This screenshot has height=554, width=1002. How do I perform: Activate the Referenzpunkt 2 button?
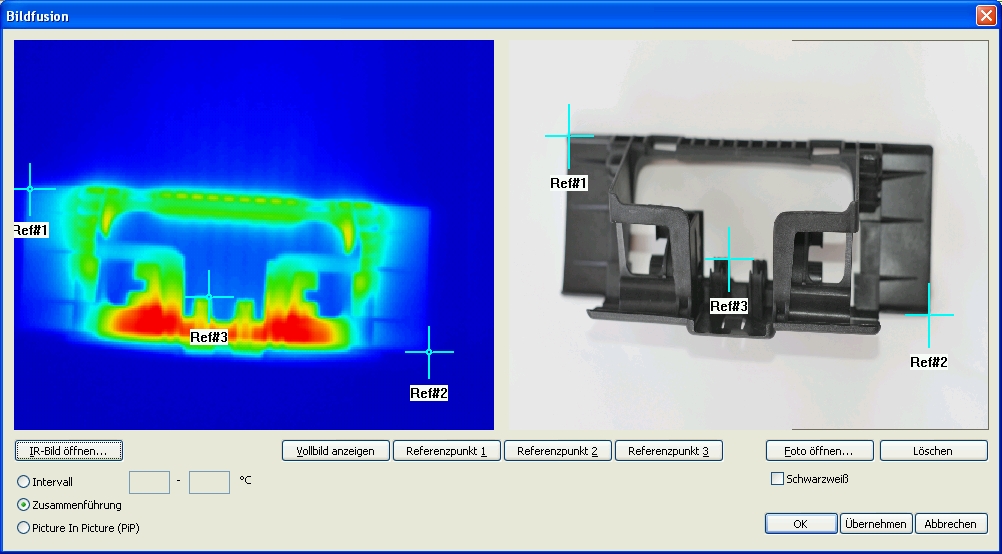tap(557, 451)
